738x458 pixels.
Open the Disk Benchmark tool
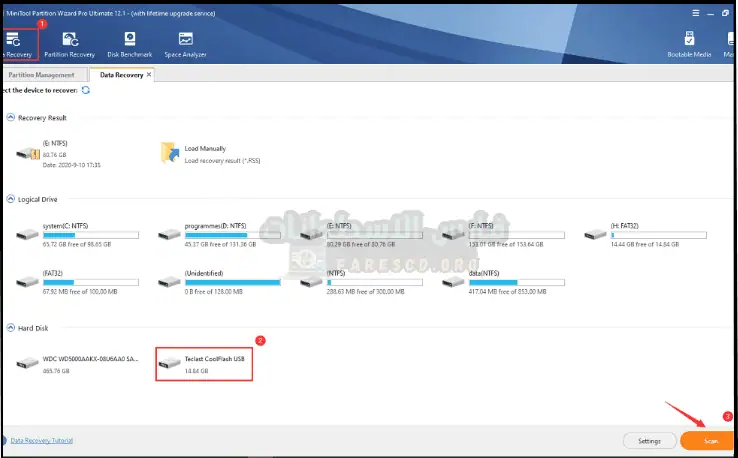click(x=129, y=42)
